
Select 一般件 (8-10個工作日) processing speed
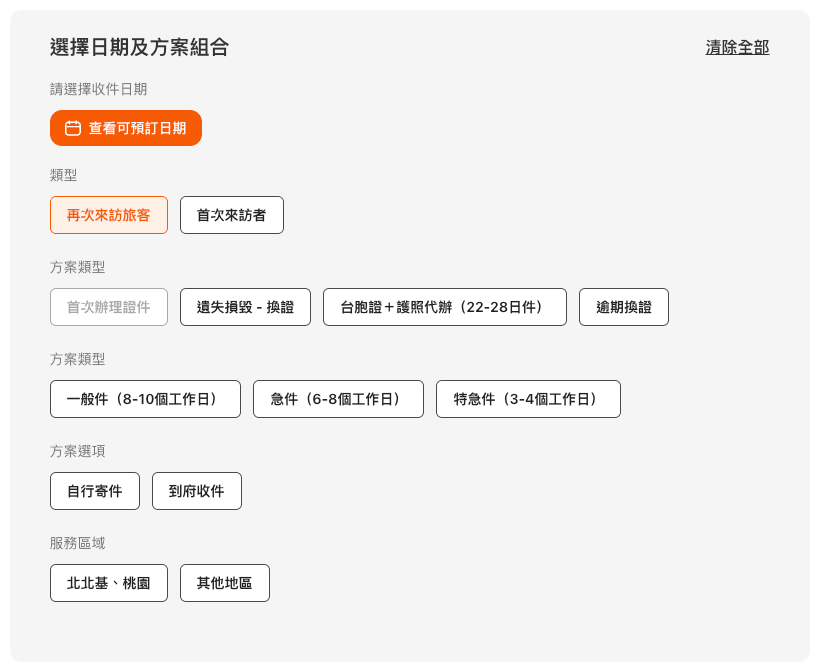pyautogui.click(x=146, y=399)
